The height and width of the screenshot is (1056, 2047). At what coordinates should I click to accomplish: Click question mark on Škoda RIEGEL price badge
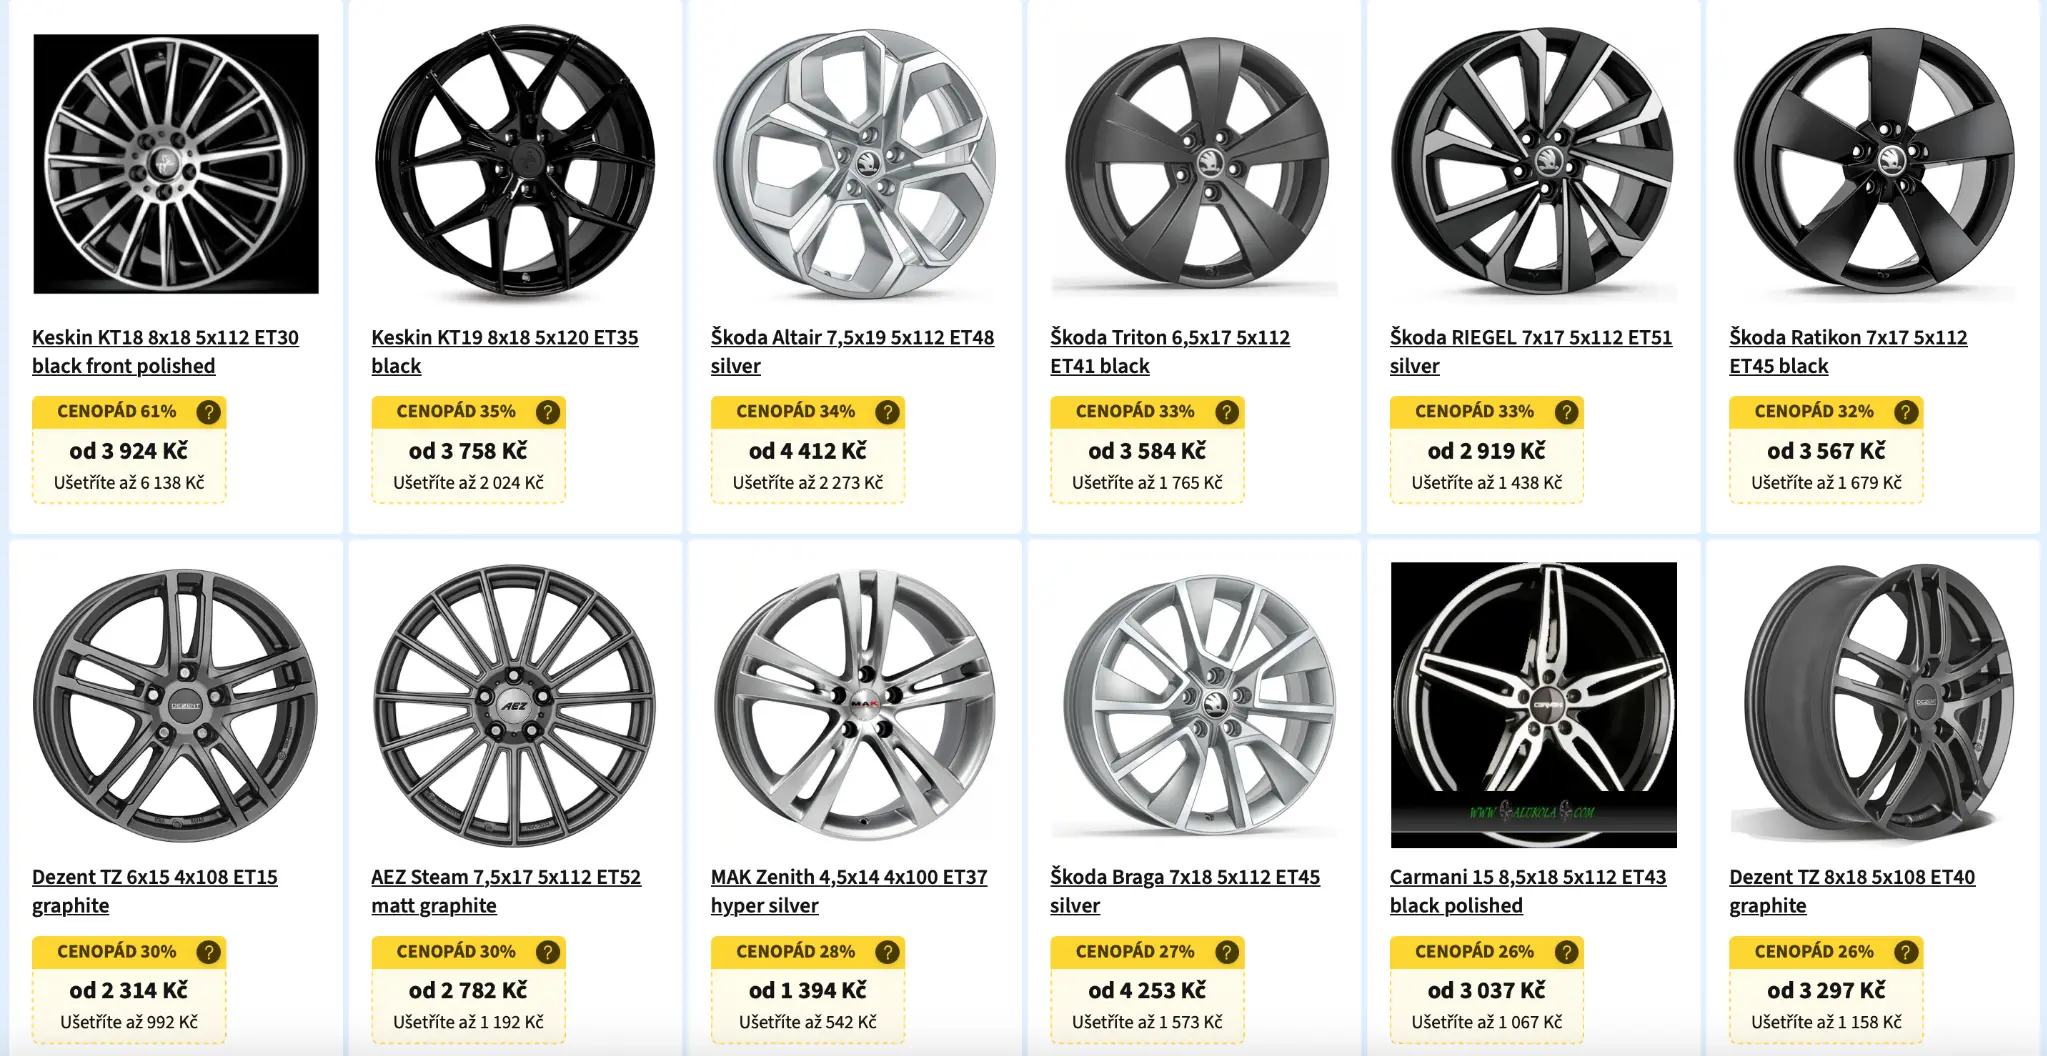click(1566, 412)
